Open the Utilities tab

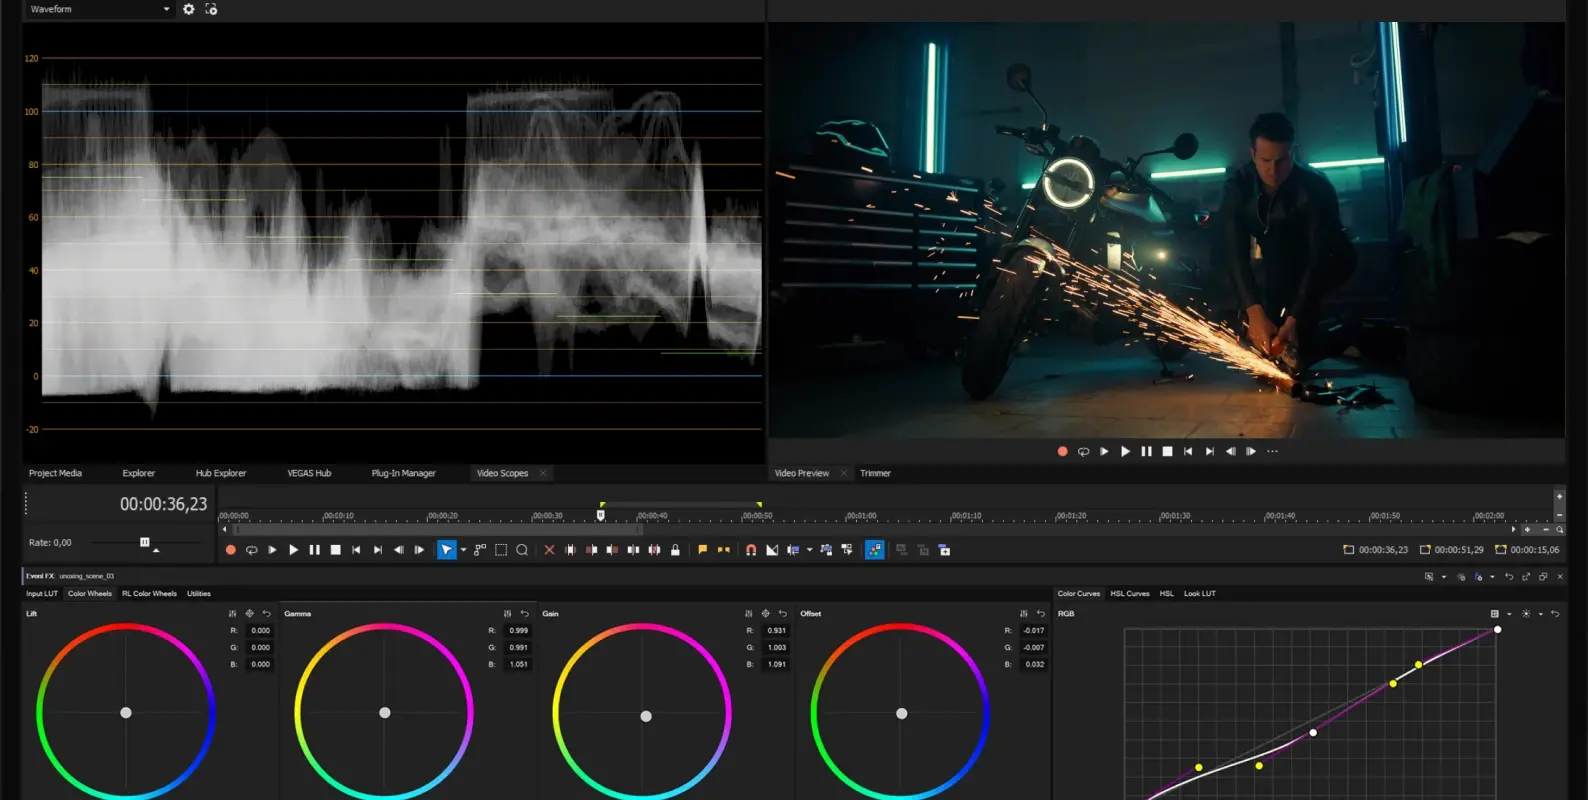199,593
